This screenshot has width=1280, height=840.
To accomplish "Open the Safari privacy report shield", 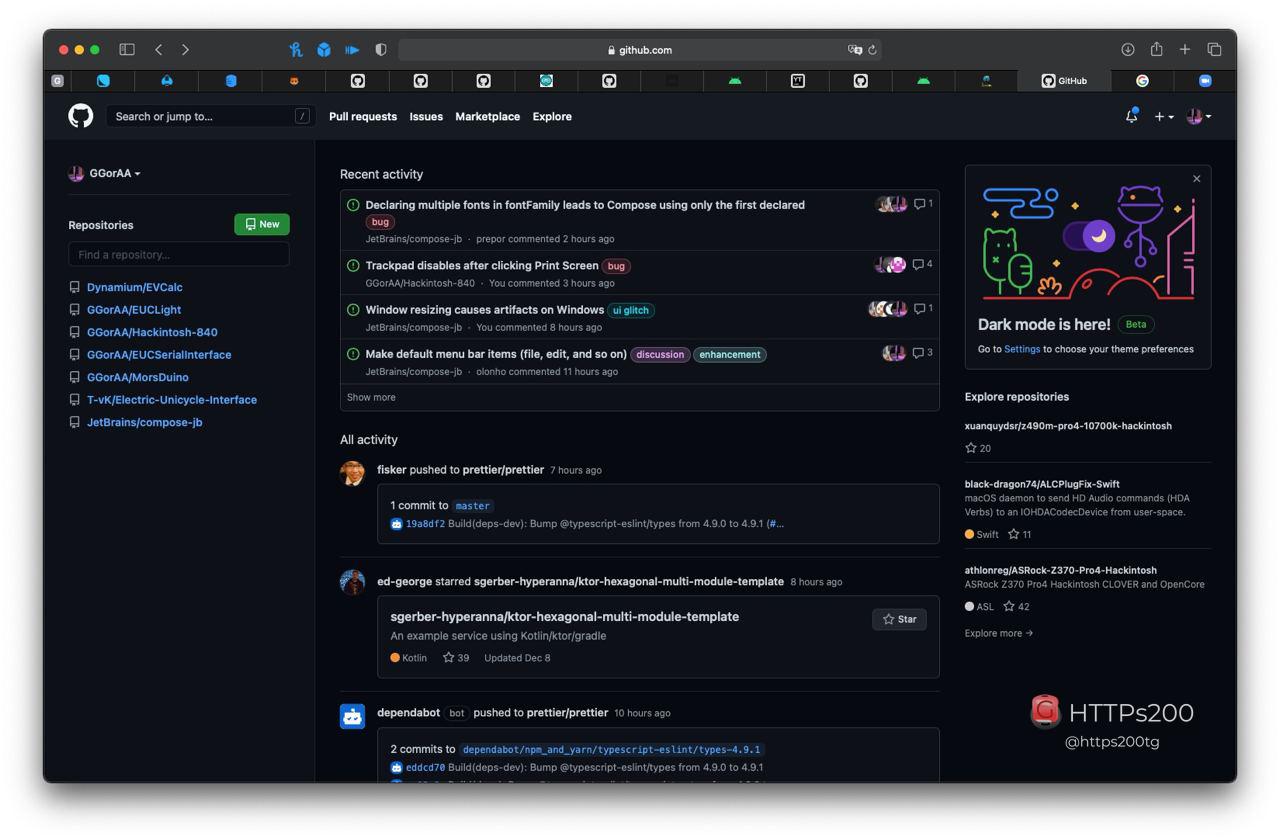I will pos(380,49).
